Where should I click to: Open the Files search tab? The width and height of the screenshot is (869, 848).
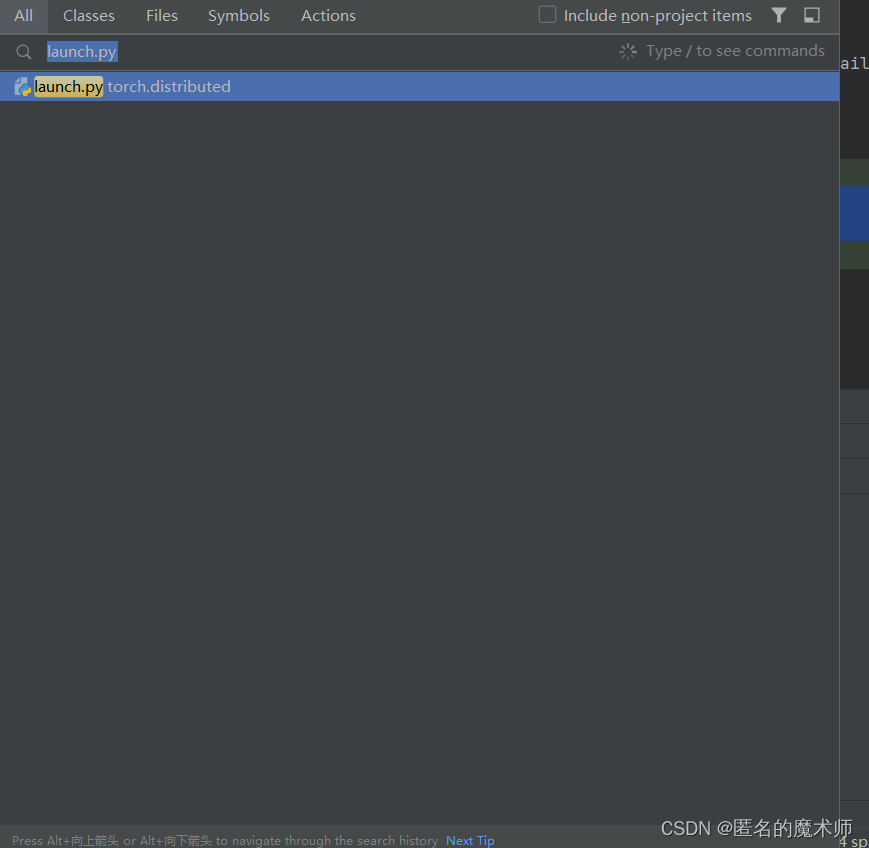pos(161,15)
